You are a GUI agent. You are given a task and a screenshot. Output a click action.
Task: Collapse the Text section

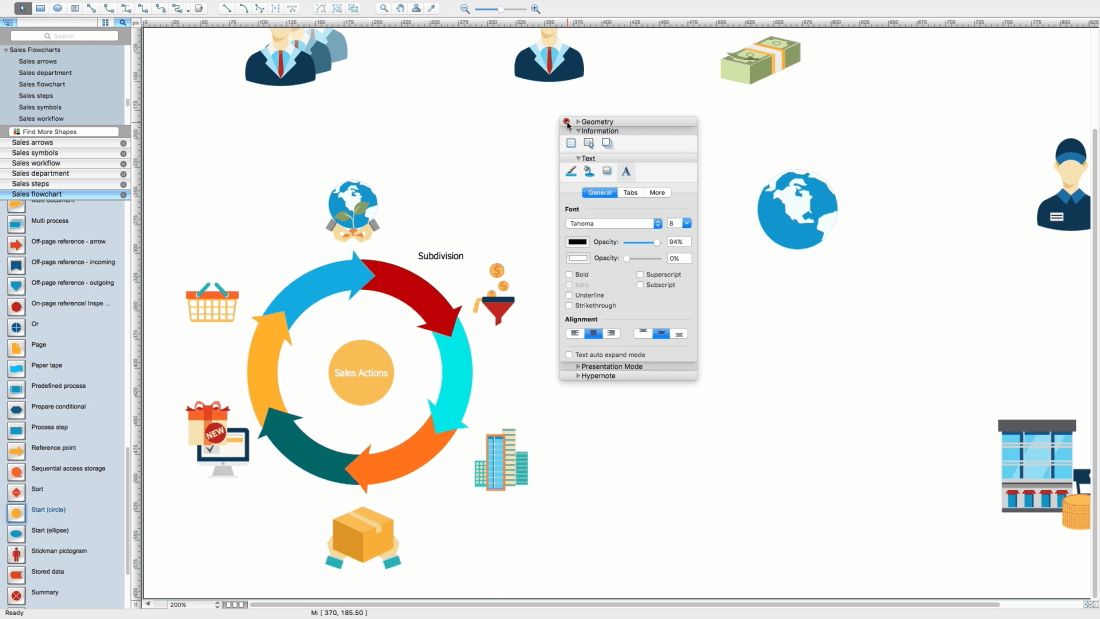[578, 159]
